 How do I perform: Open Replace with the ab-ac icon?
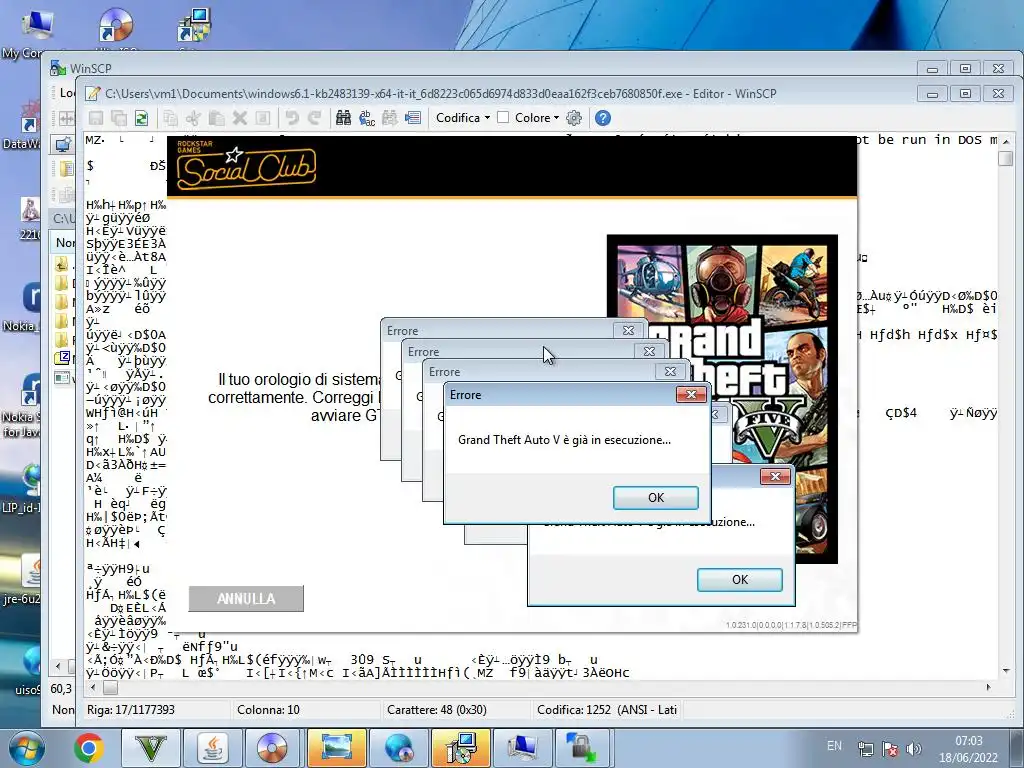point(367,118)
